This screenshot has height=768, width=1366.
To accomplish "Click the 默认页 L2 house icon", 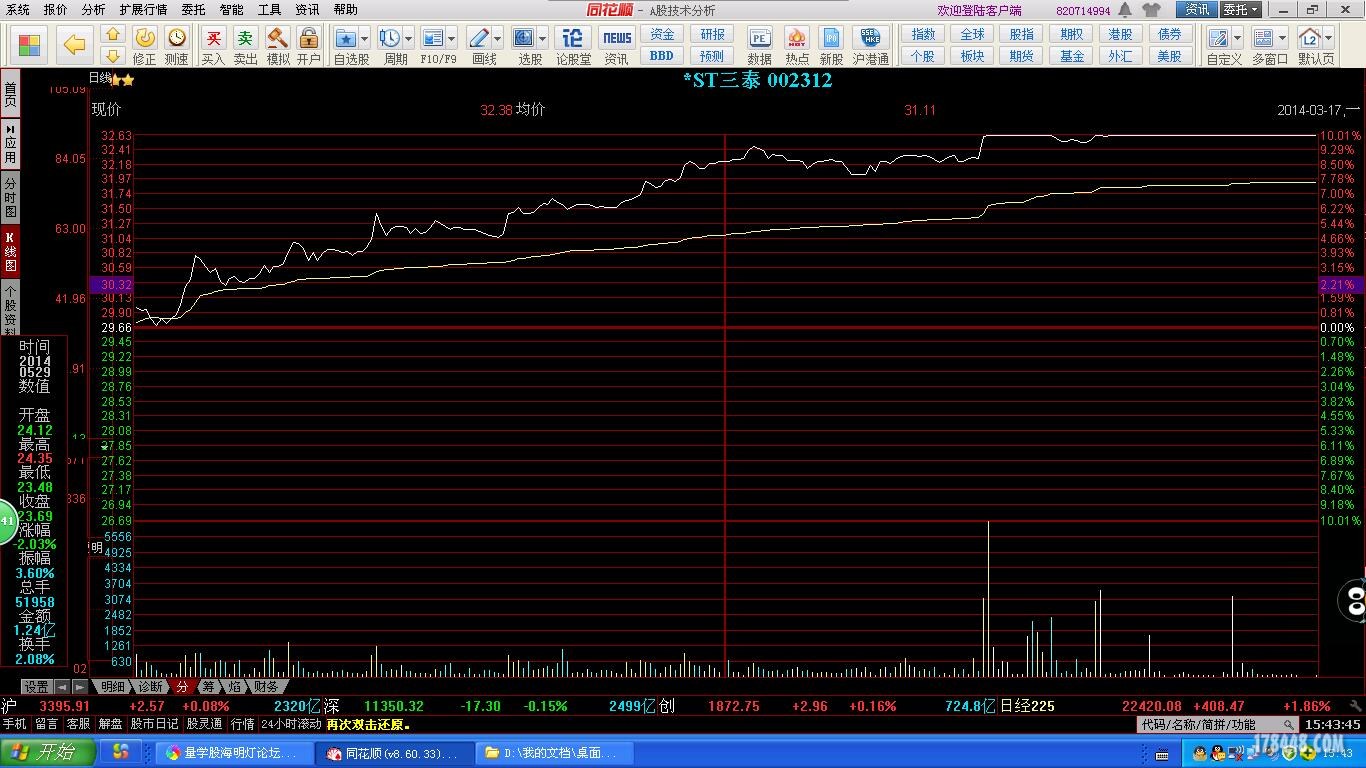I will pos(1309,38).
